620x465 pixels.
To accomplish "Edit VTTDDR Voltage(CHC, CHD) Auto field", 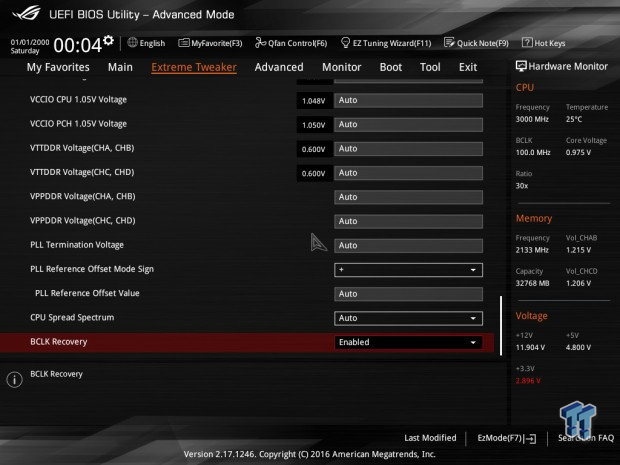I will 408,173.
